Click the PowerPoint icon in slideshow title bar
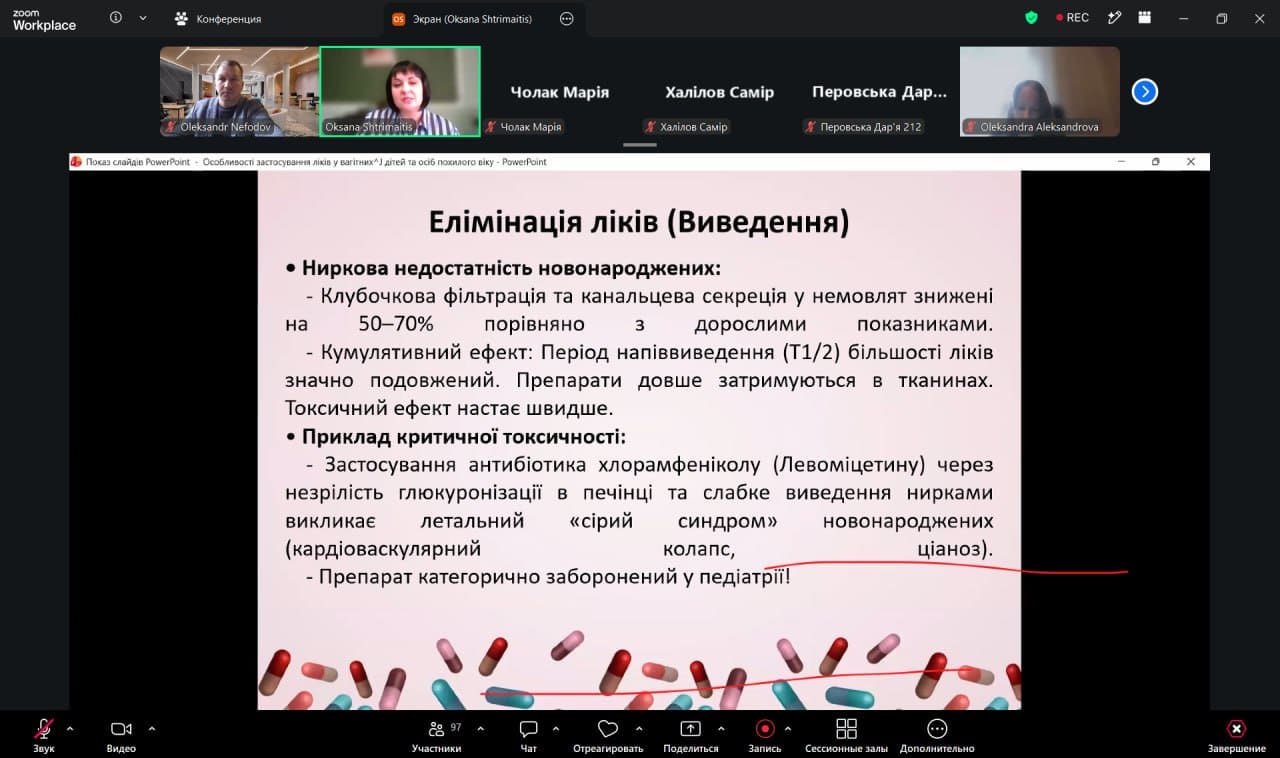Image resolution: width=1280 pixels, height=758 pixels. click(x=76, y=162)
